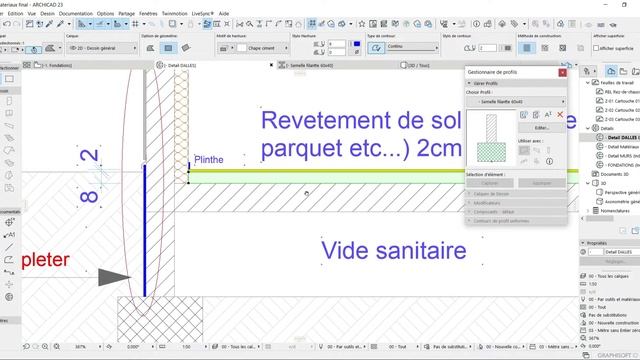Collapse the Feuilles de travail tree node

tap(588, 82)
